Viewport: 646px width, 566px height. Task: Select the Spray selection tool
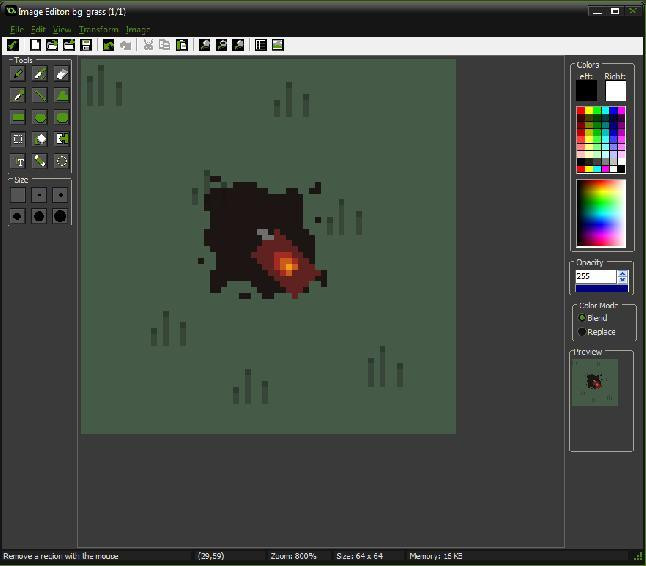pos(61,139)
